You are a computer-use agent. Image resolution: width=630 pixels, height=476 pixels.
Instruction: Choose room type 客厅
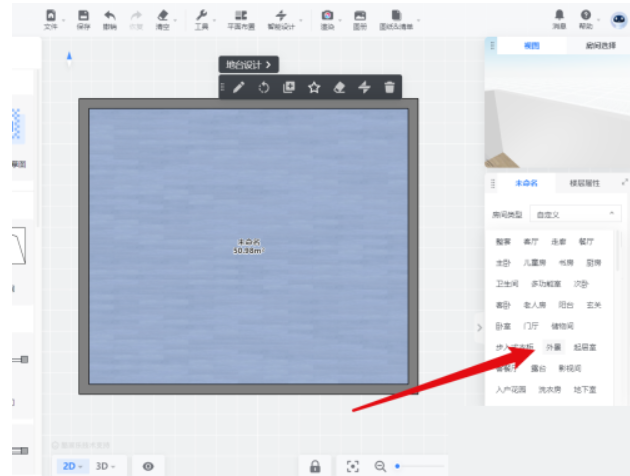(x=531, y=241)
